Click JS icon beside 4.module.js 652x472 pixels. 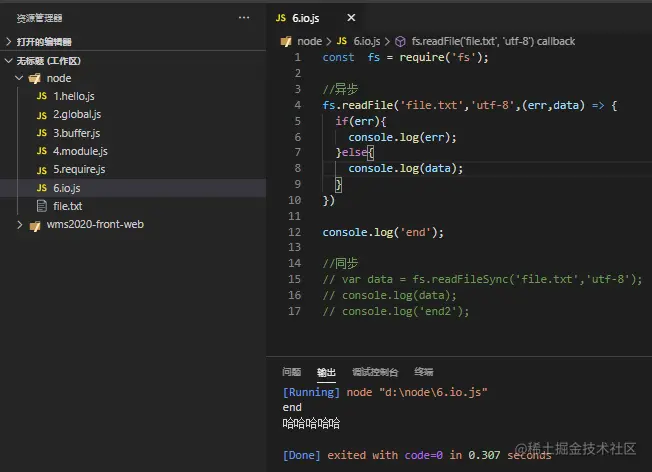point(42,151)
